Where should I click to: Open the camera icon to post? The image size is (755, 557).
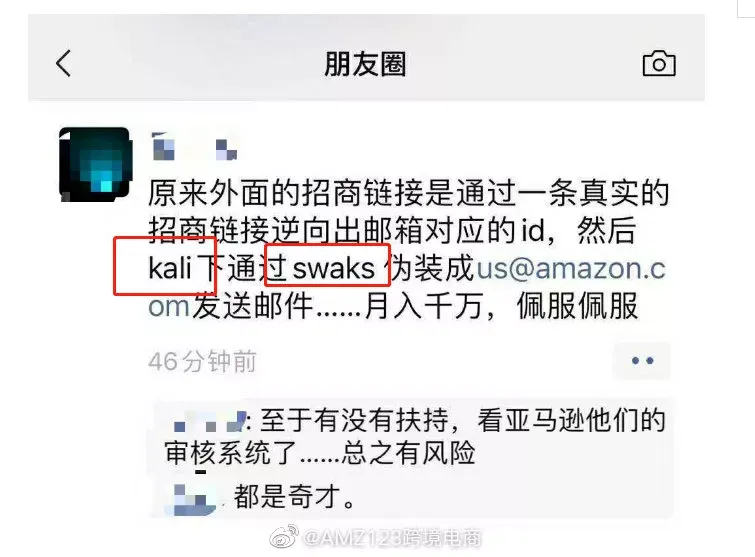tap(659, 63)
